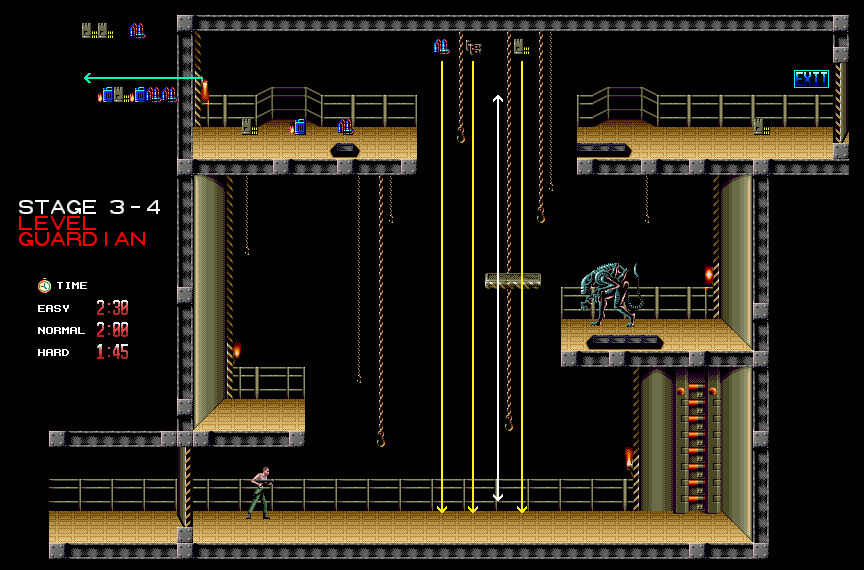Click the STAGE 3-4 title text

click(x=89, y=207)
